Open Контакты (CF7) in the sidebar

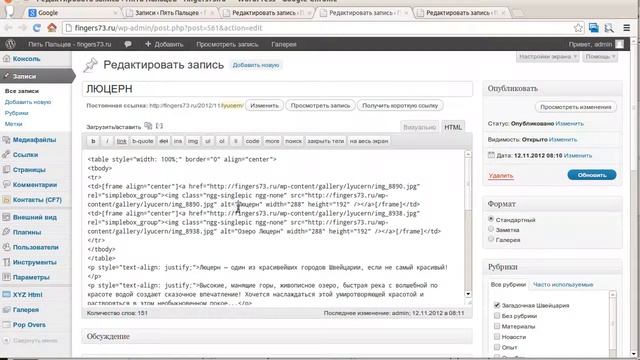tap(36, 200)
